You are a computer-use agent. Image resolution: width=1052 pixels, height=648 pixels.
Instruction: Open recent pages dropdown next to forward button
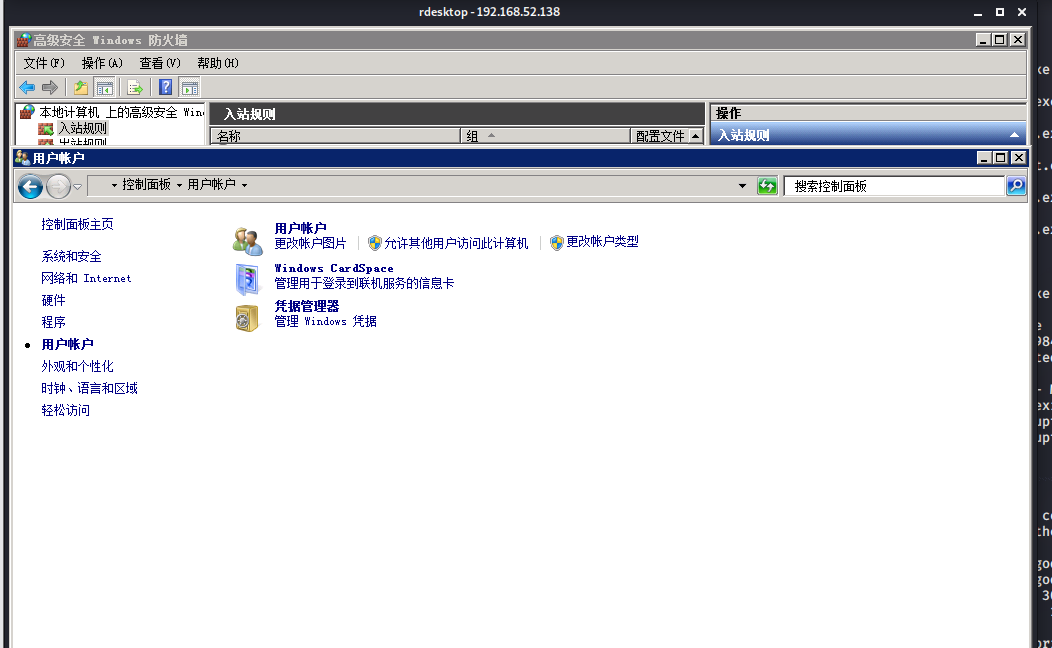point(77,186)
